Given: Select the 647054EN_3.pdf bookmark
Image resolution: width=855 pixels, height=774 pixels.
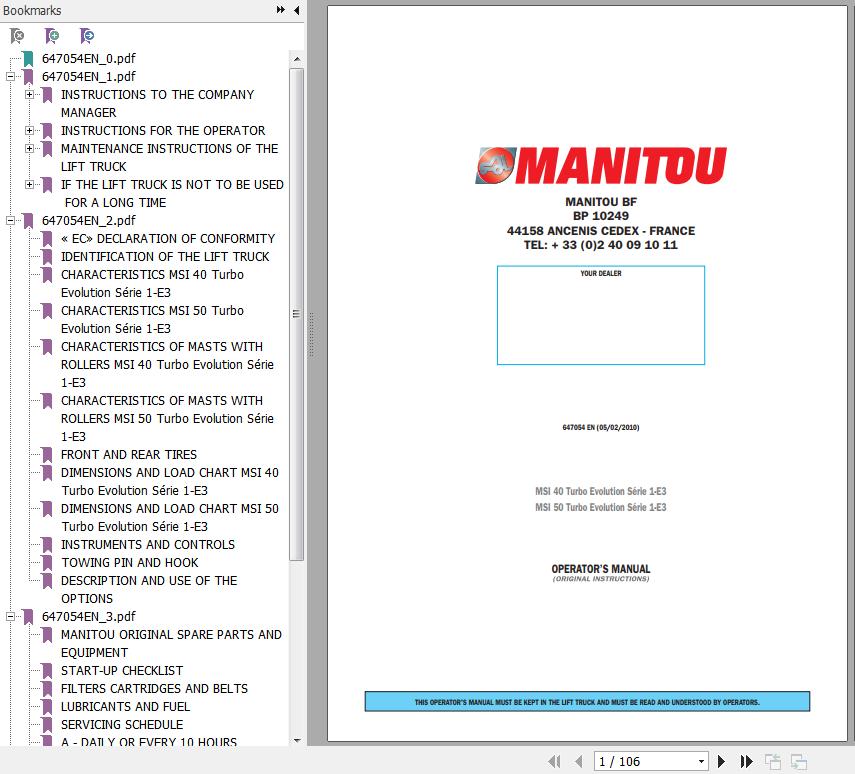Looking at the screenshot, I should (x=88, y=616).
